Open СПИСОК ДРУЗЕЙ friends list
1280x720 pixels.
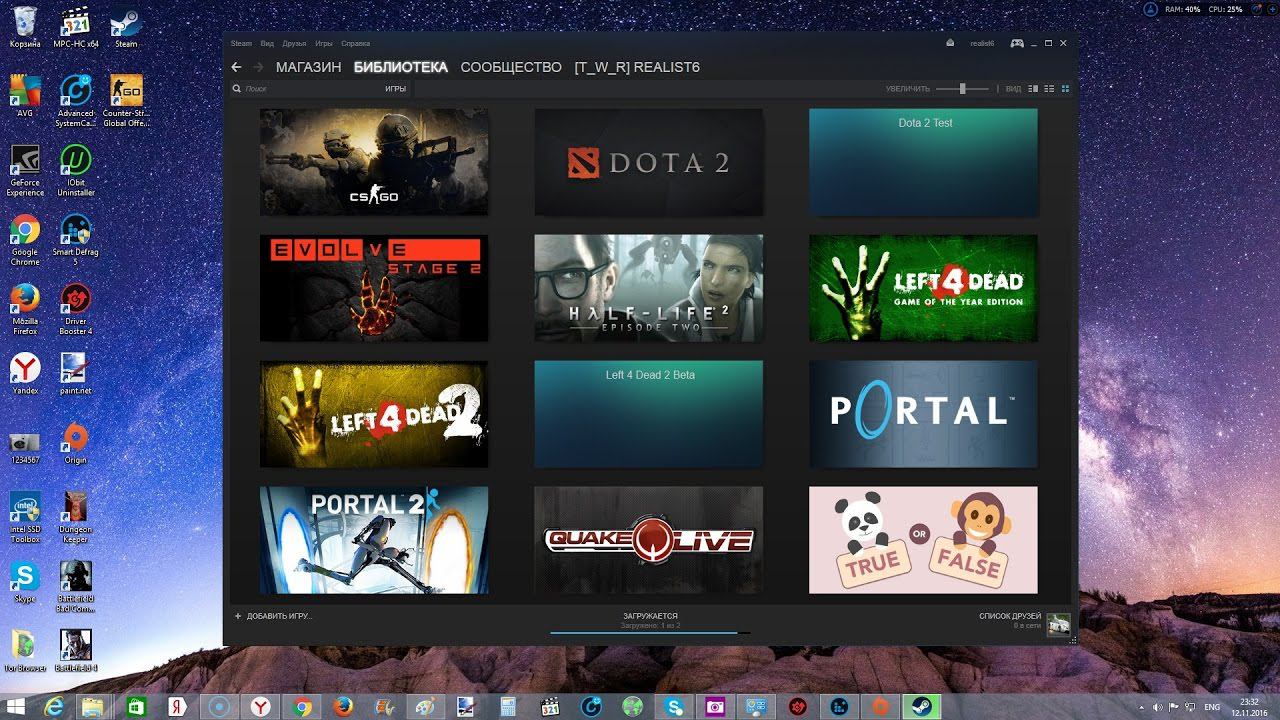pyautogui.click(x=1010, y=616)
